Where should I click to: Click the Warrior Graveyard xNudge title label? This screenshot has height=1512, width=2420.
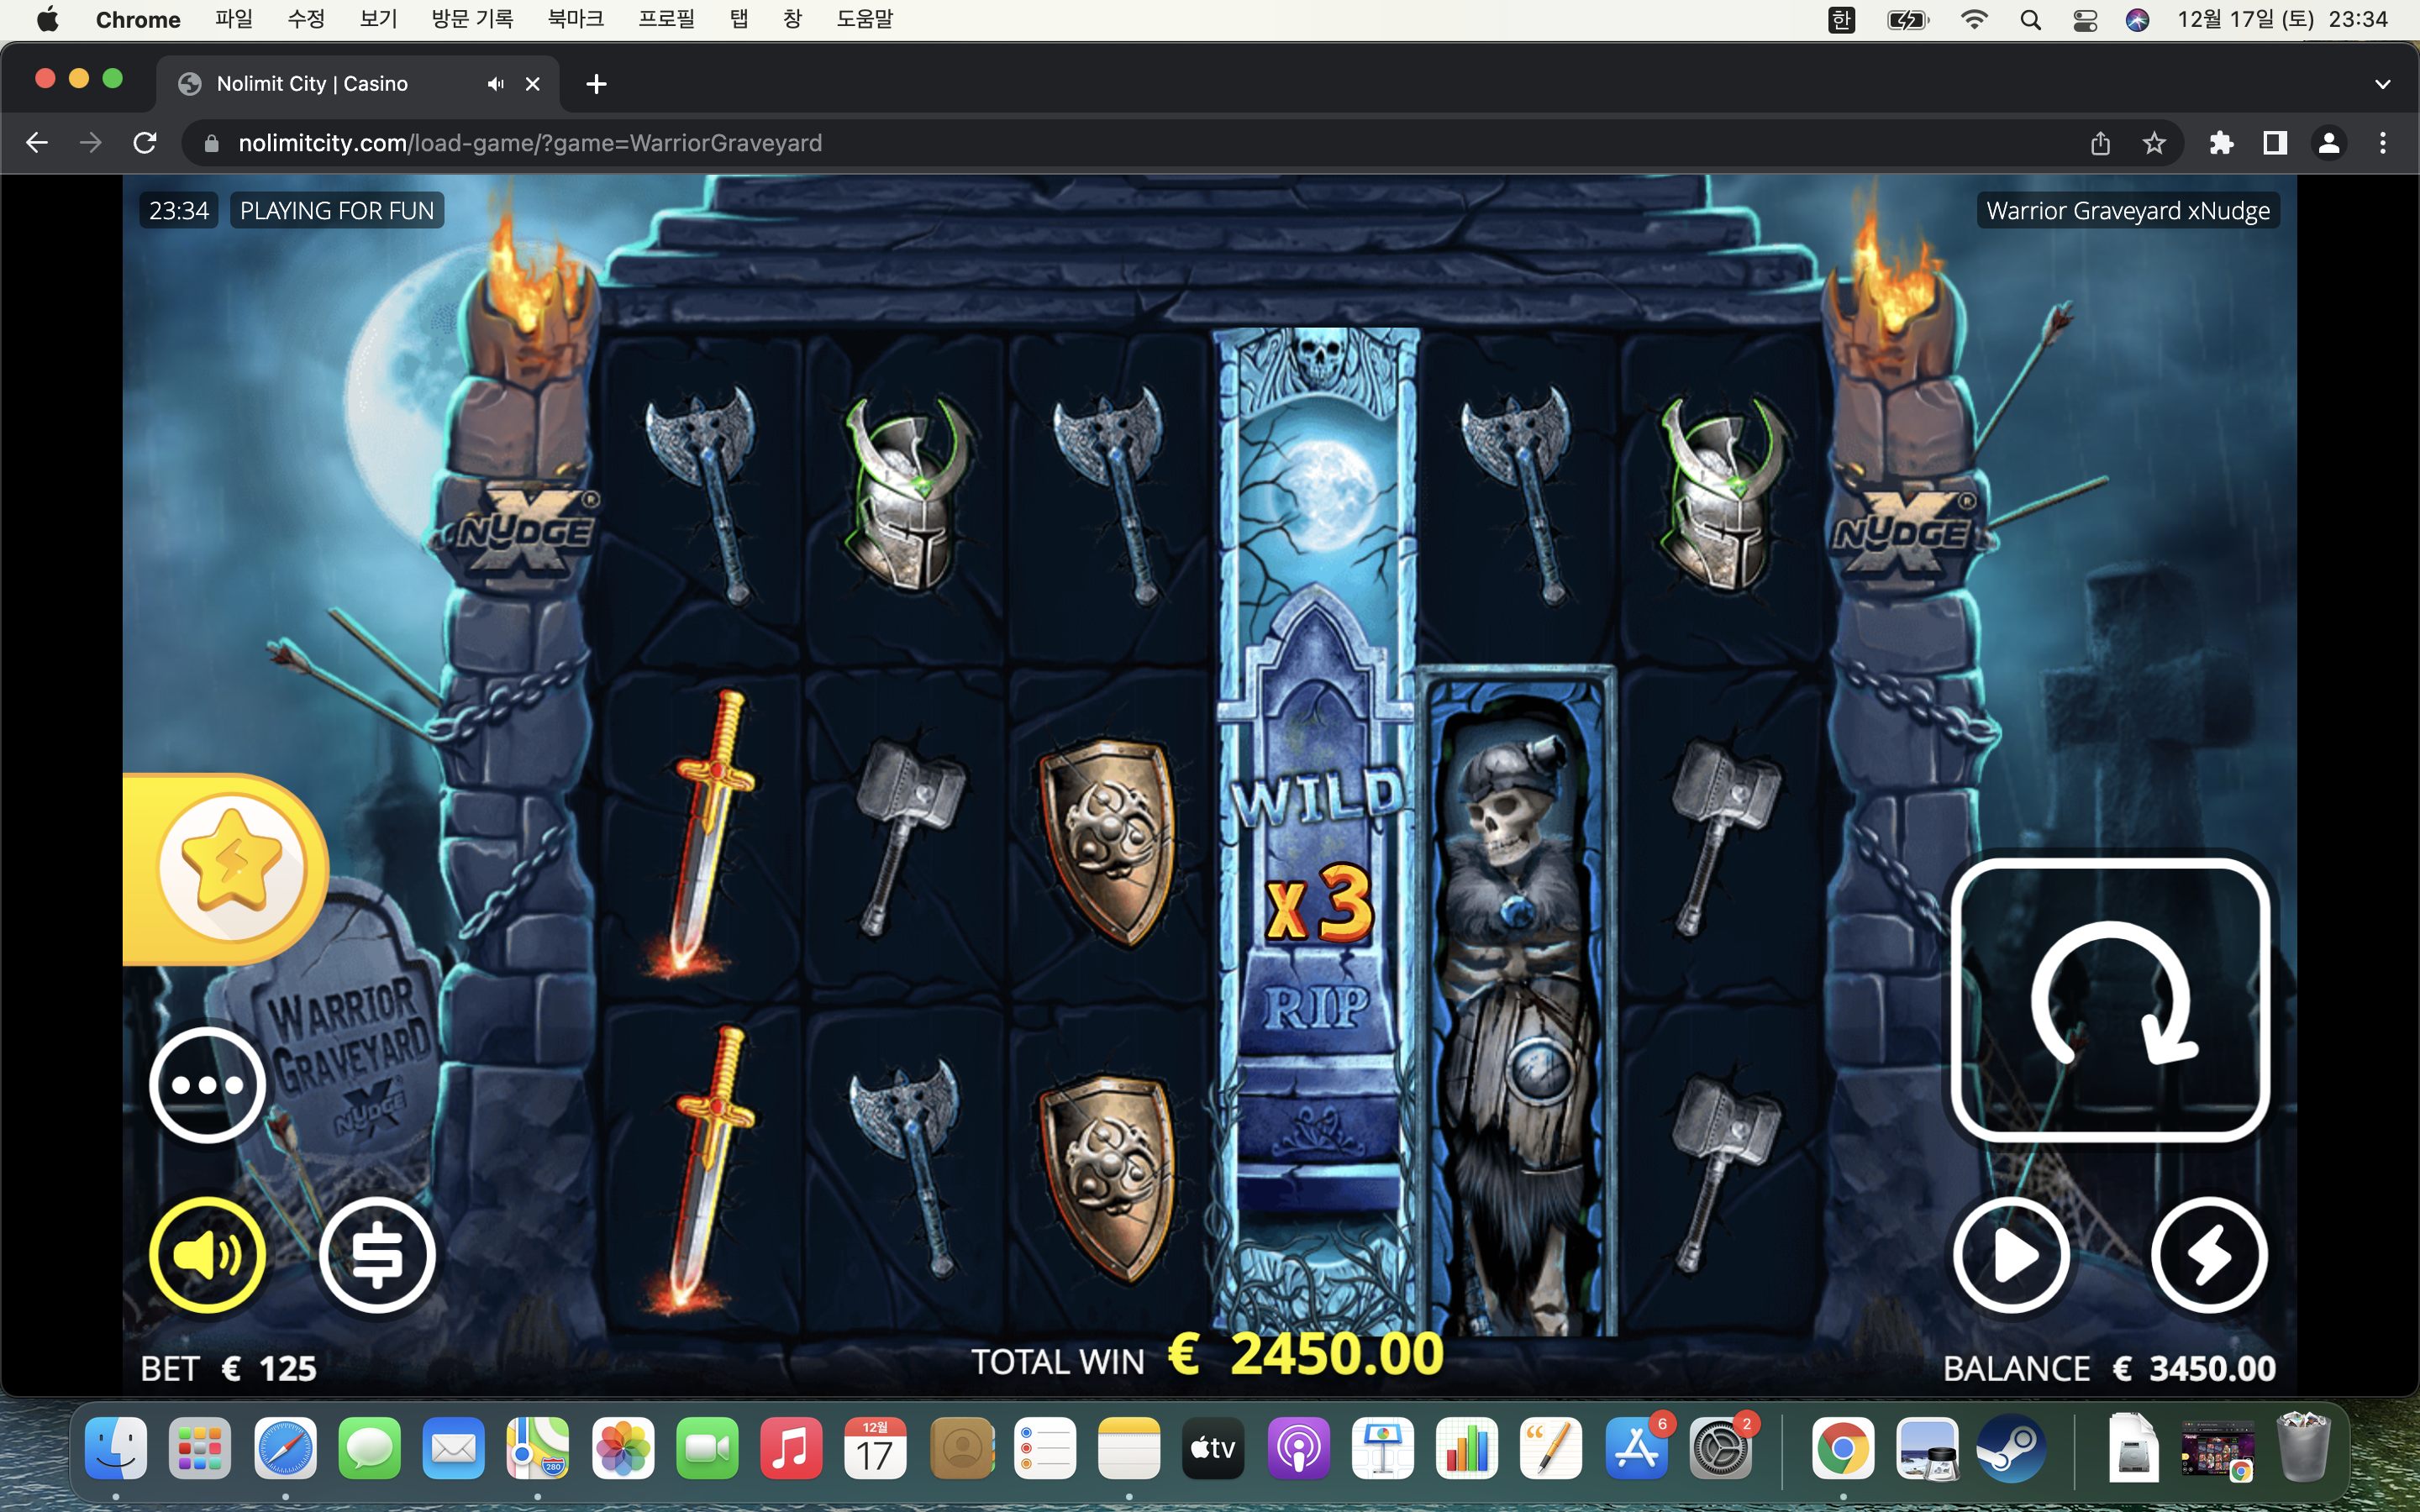pos(2128,211)
